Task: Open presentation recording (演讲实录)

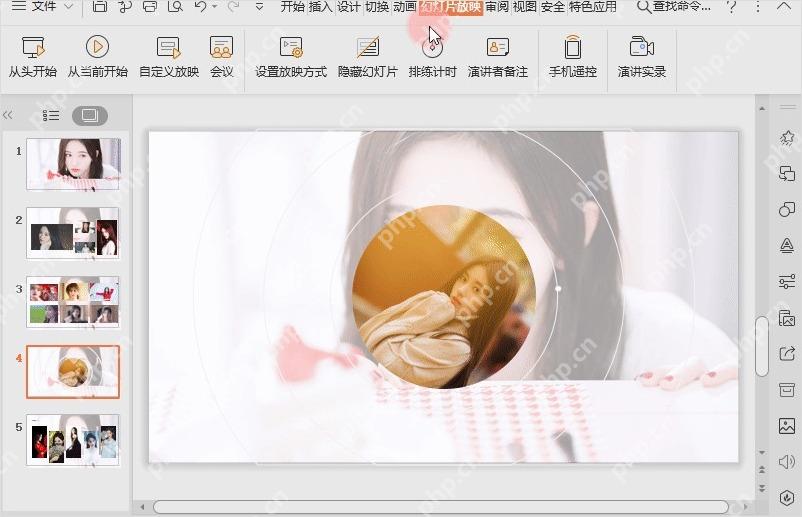Action: point(642,57)
